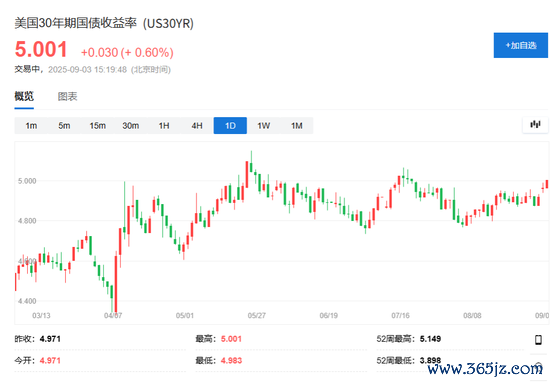Click the tall red candle near 04/07
Image resolution: width=550 pixels, height=384 pixels.
pyautogui.click(x=116, y=284)
